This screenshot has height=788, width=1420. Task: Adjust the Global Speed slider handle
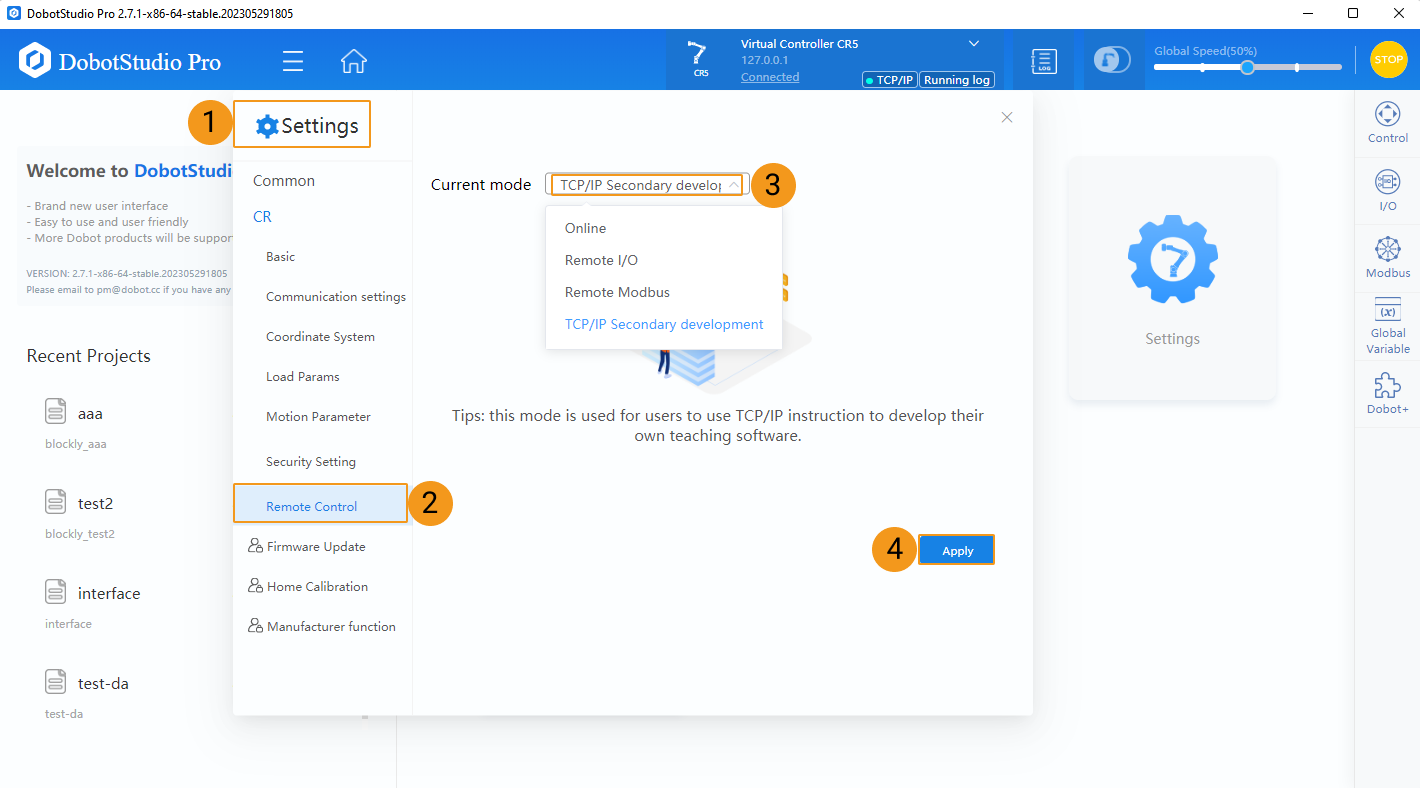(x=1247, y=67)
